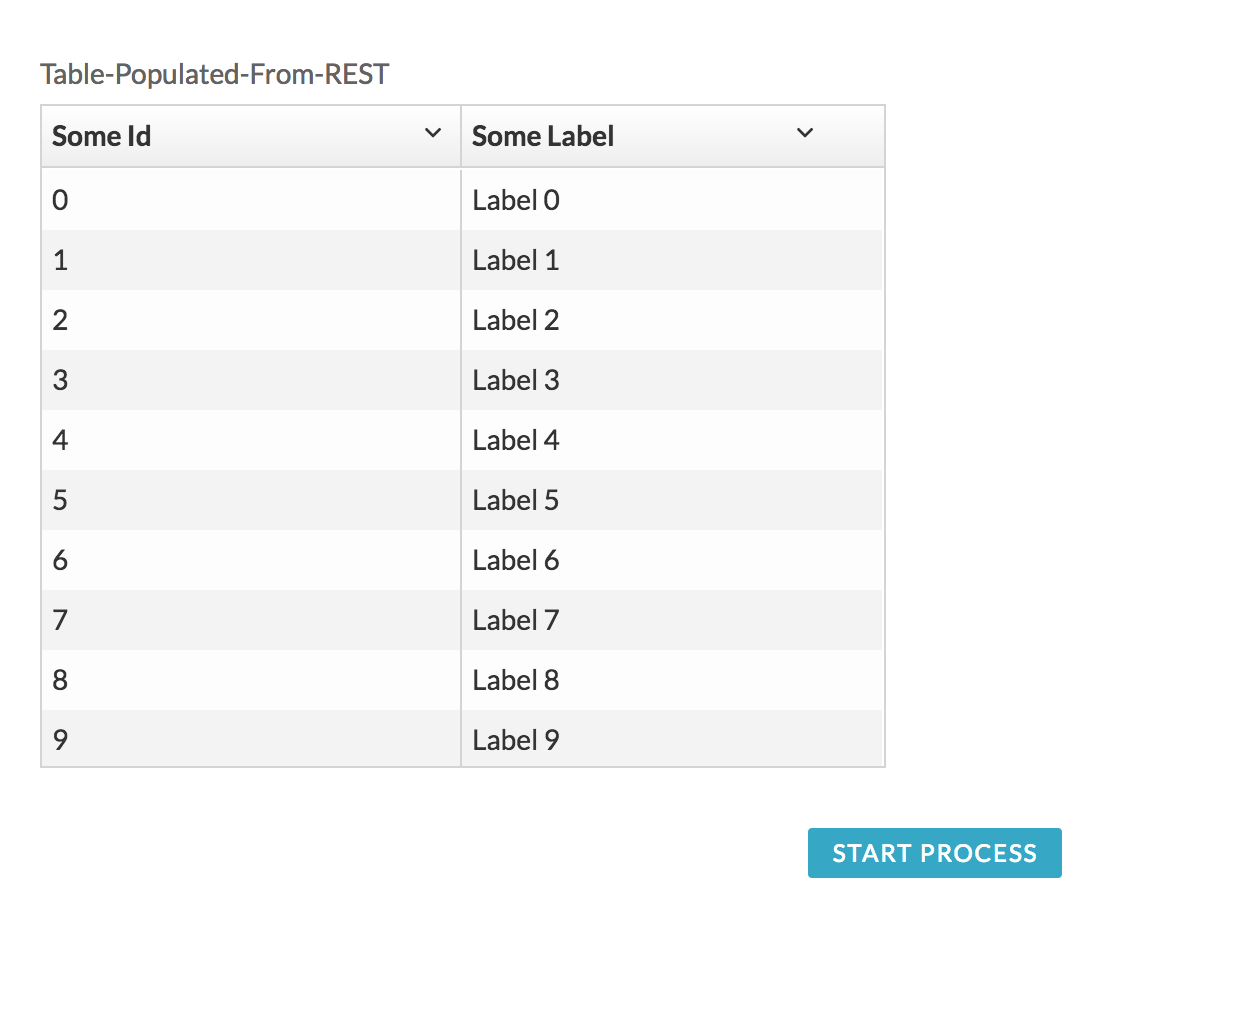Viewport: 1256px width, 1032px height.
Task: Open the Some Id column dropdown chevron
Action: pyautogui.click(x=433, y=133)
